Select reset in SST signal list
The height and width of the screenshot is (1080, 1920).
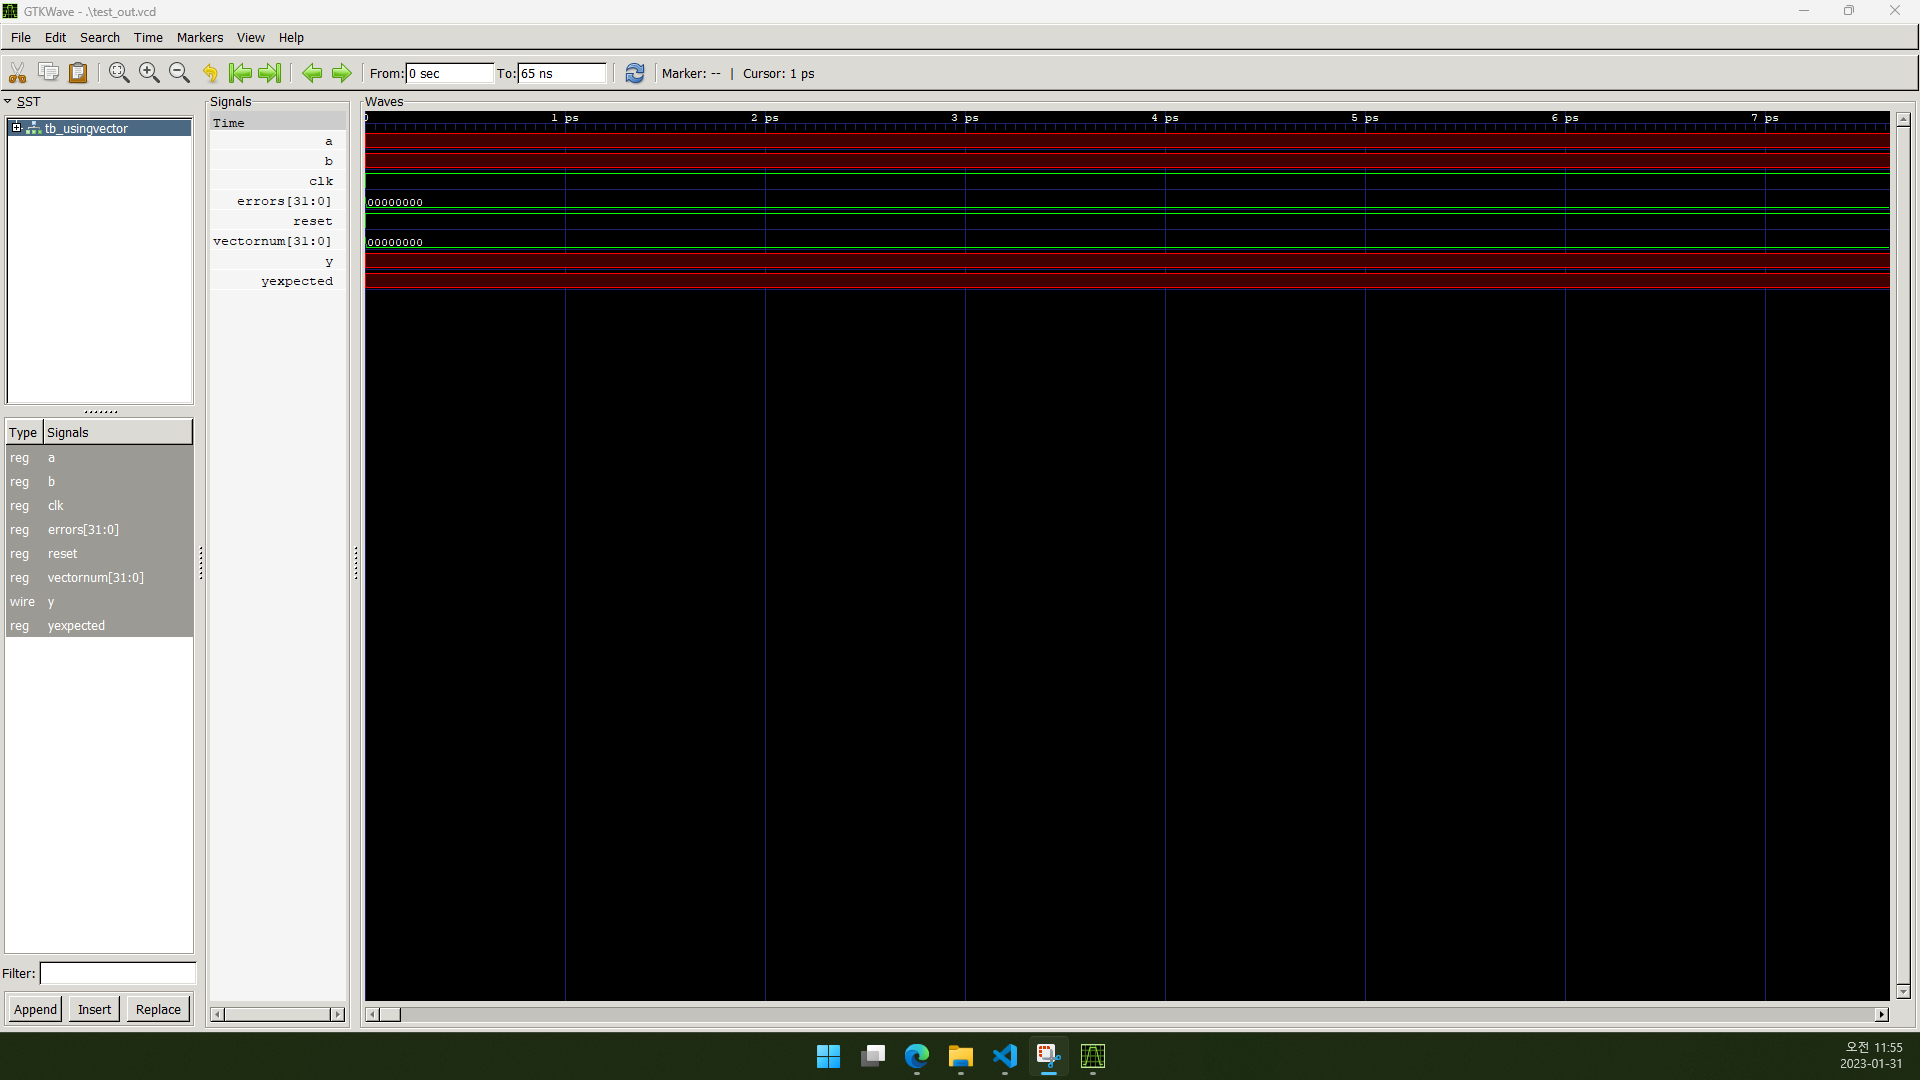pyautogui.click(x=99, y=554)
